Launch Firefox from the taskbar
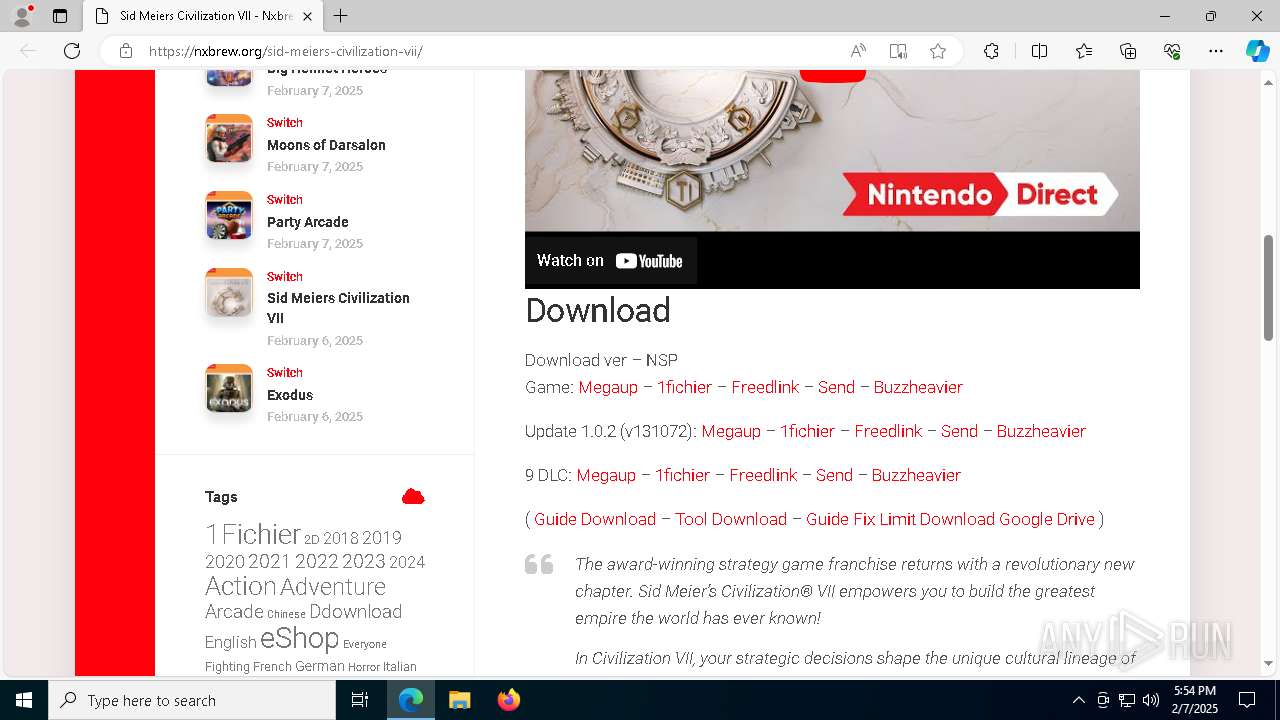1280x720 pixels. pyautogui.click(x=509, y=700)
